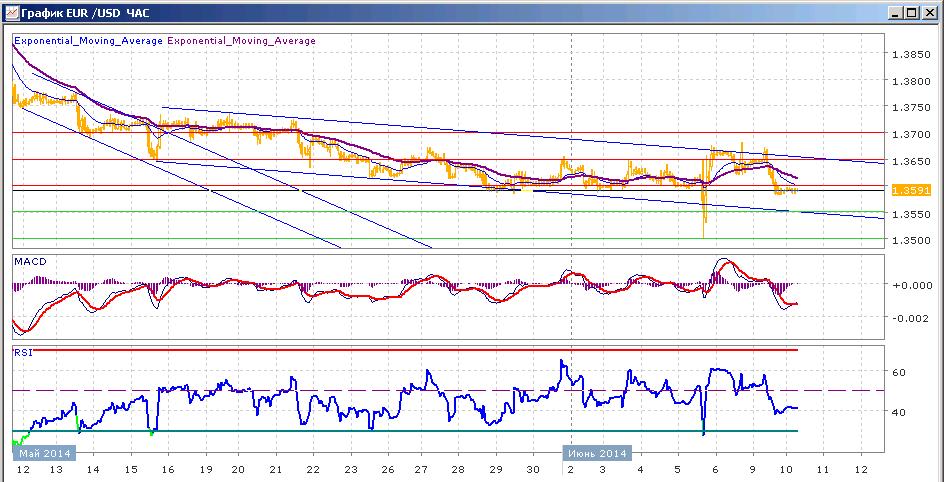
Task: Click date label 11 on time axis
Action: coord(823,469)
